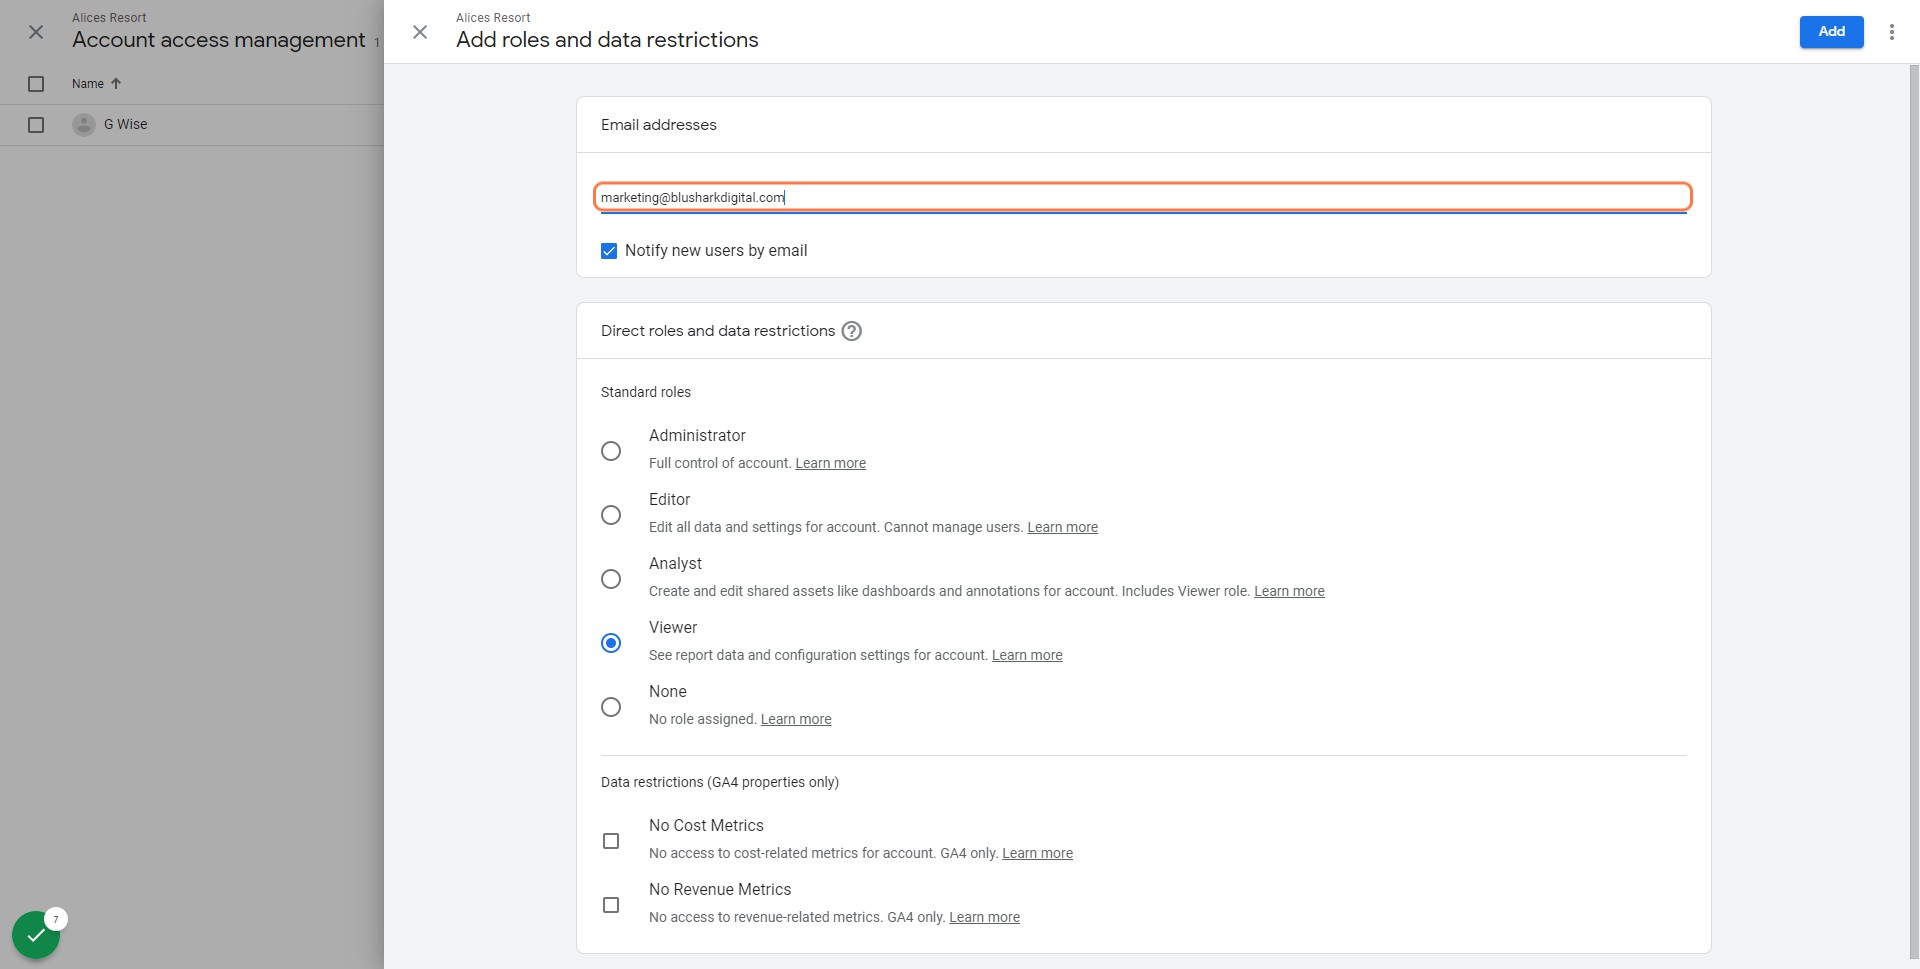
Task: Tick the checkbox for G Wise row
Action: click(x=36, y=125)
